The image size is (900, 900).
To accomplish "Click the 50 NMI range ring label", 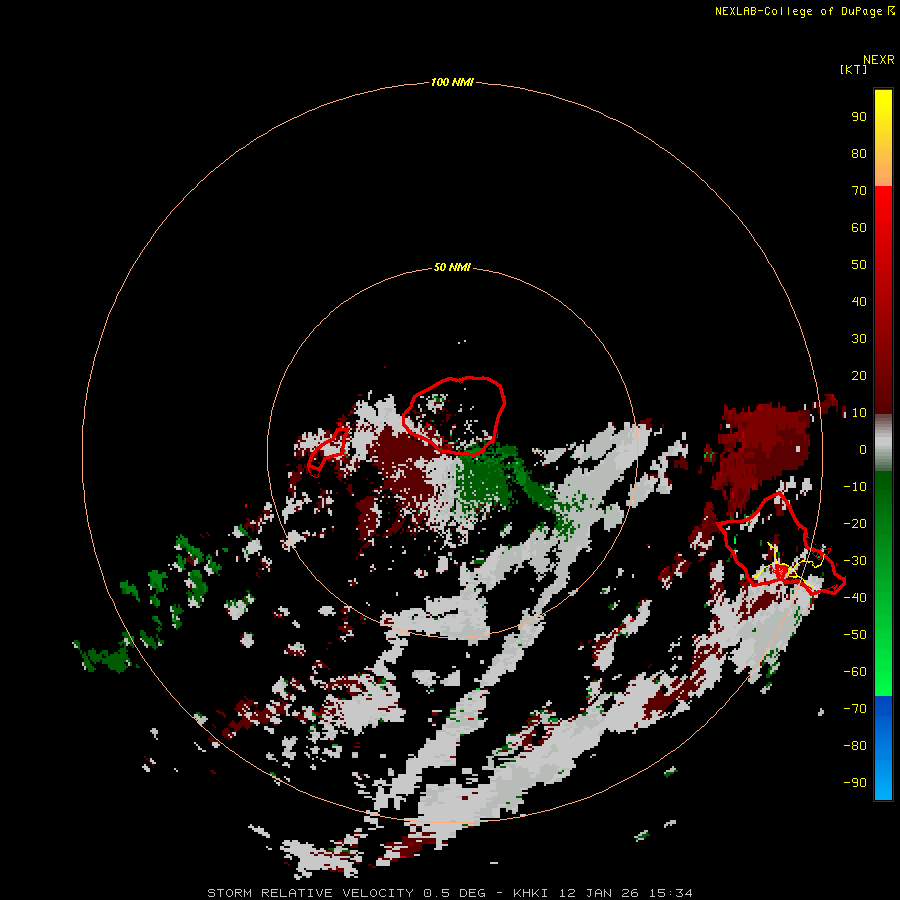I will point(452,267).
